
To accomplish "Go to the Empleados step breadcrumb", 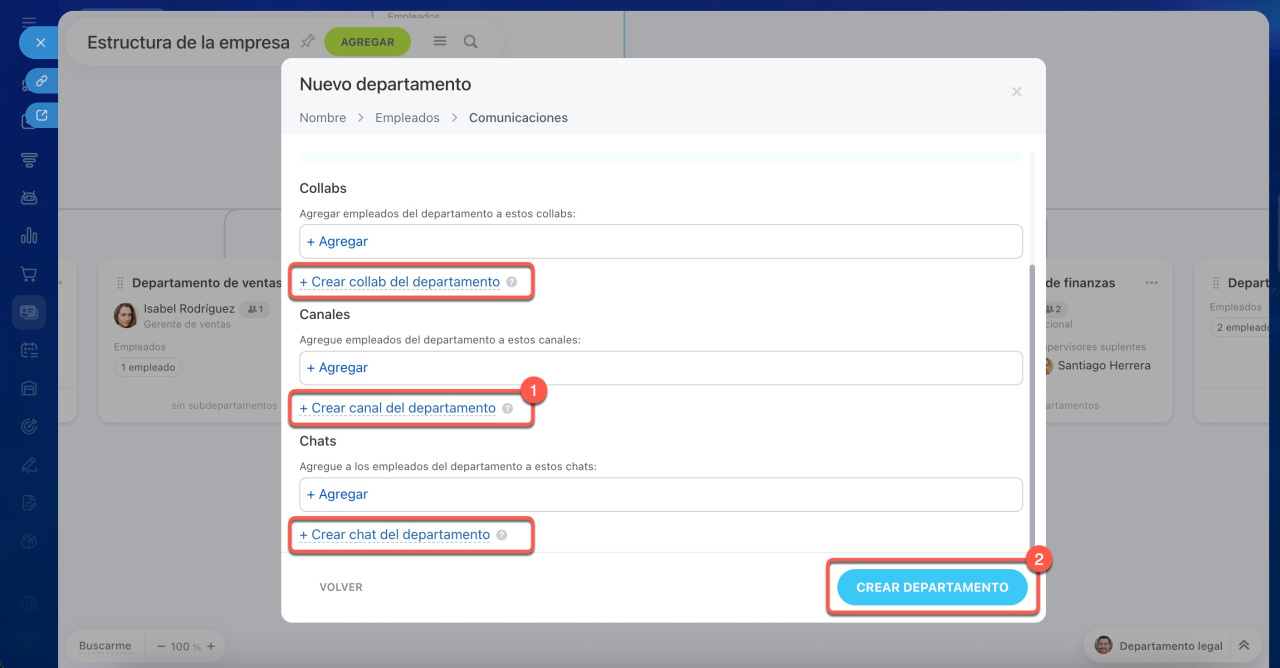I will [407, 118].
